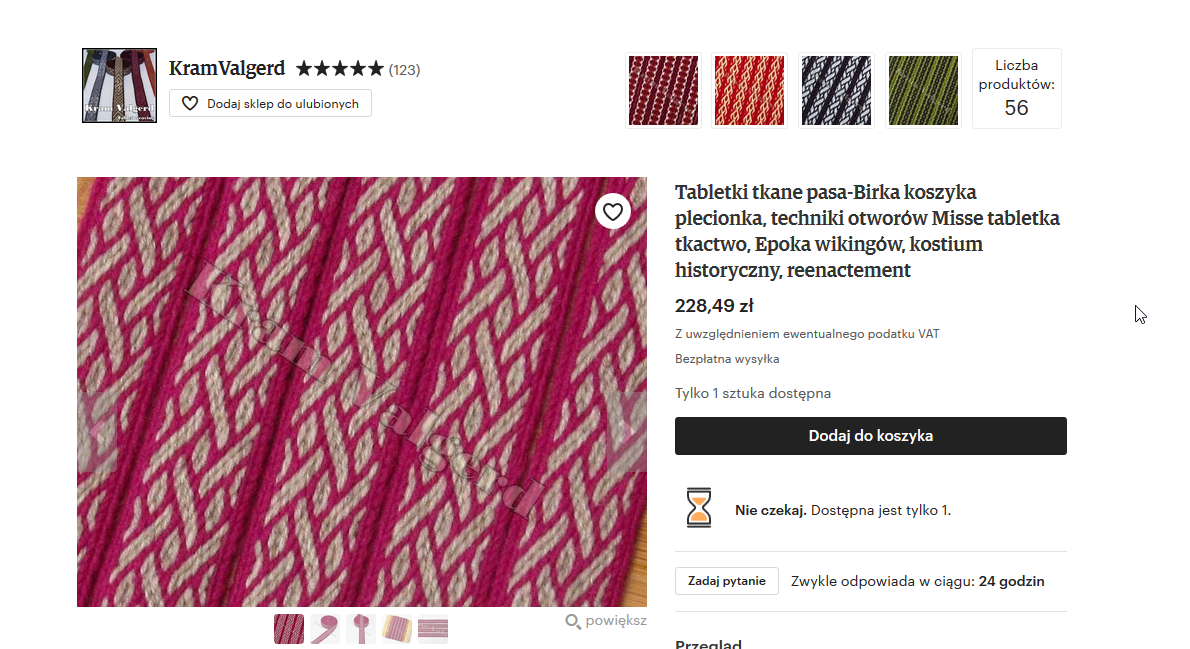This screenshot has width=1190, height=649.
Task: Open the 'Liczba produktów: 56' shop listing
Action: point(1016,89)
